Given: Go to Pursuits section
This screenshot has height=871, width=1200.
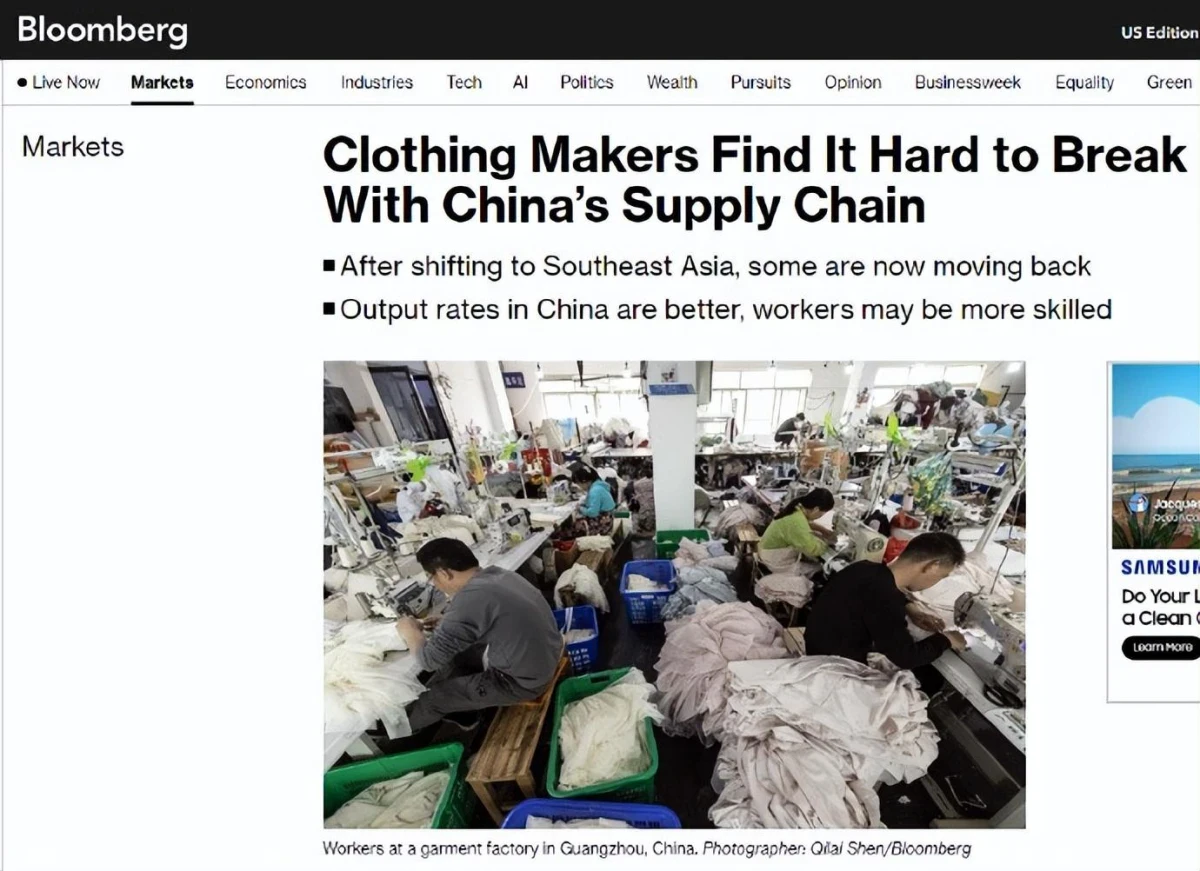Looking at the screenshot, I should click(x=760, y=83).
